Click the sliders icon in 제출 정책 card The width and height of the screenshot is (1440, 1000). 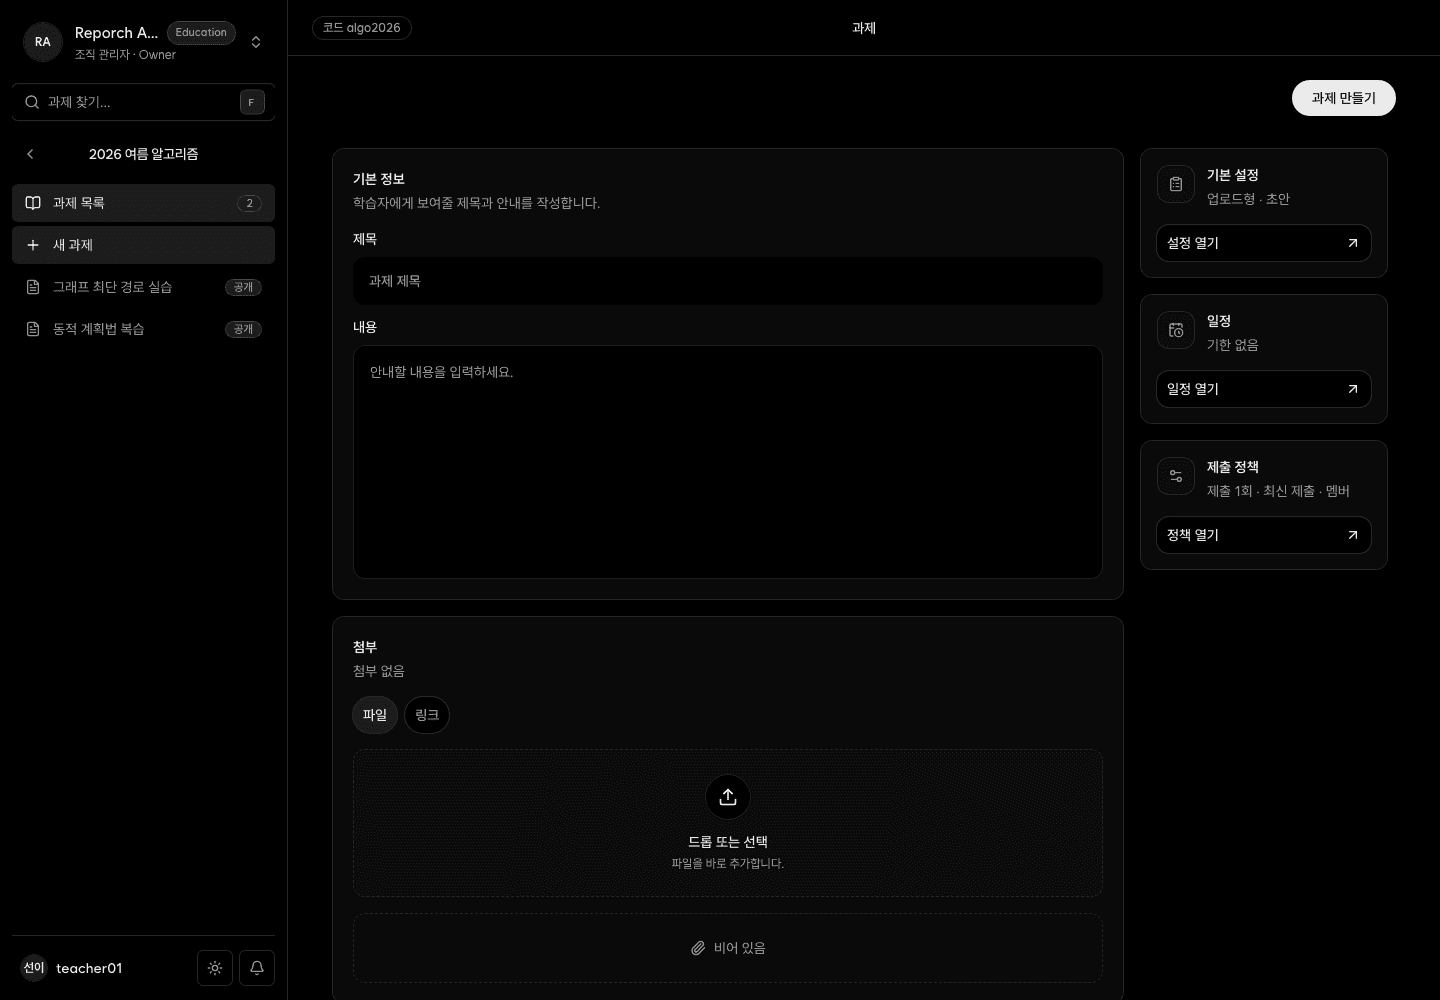click(x=1176, y=476)
